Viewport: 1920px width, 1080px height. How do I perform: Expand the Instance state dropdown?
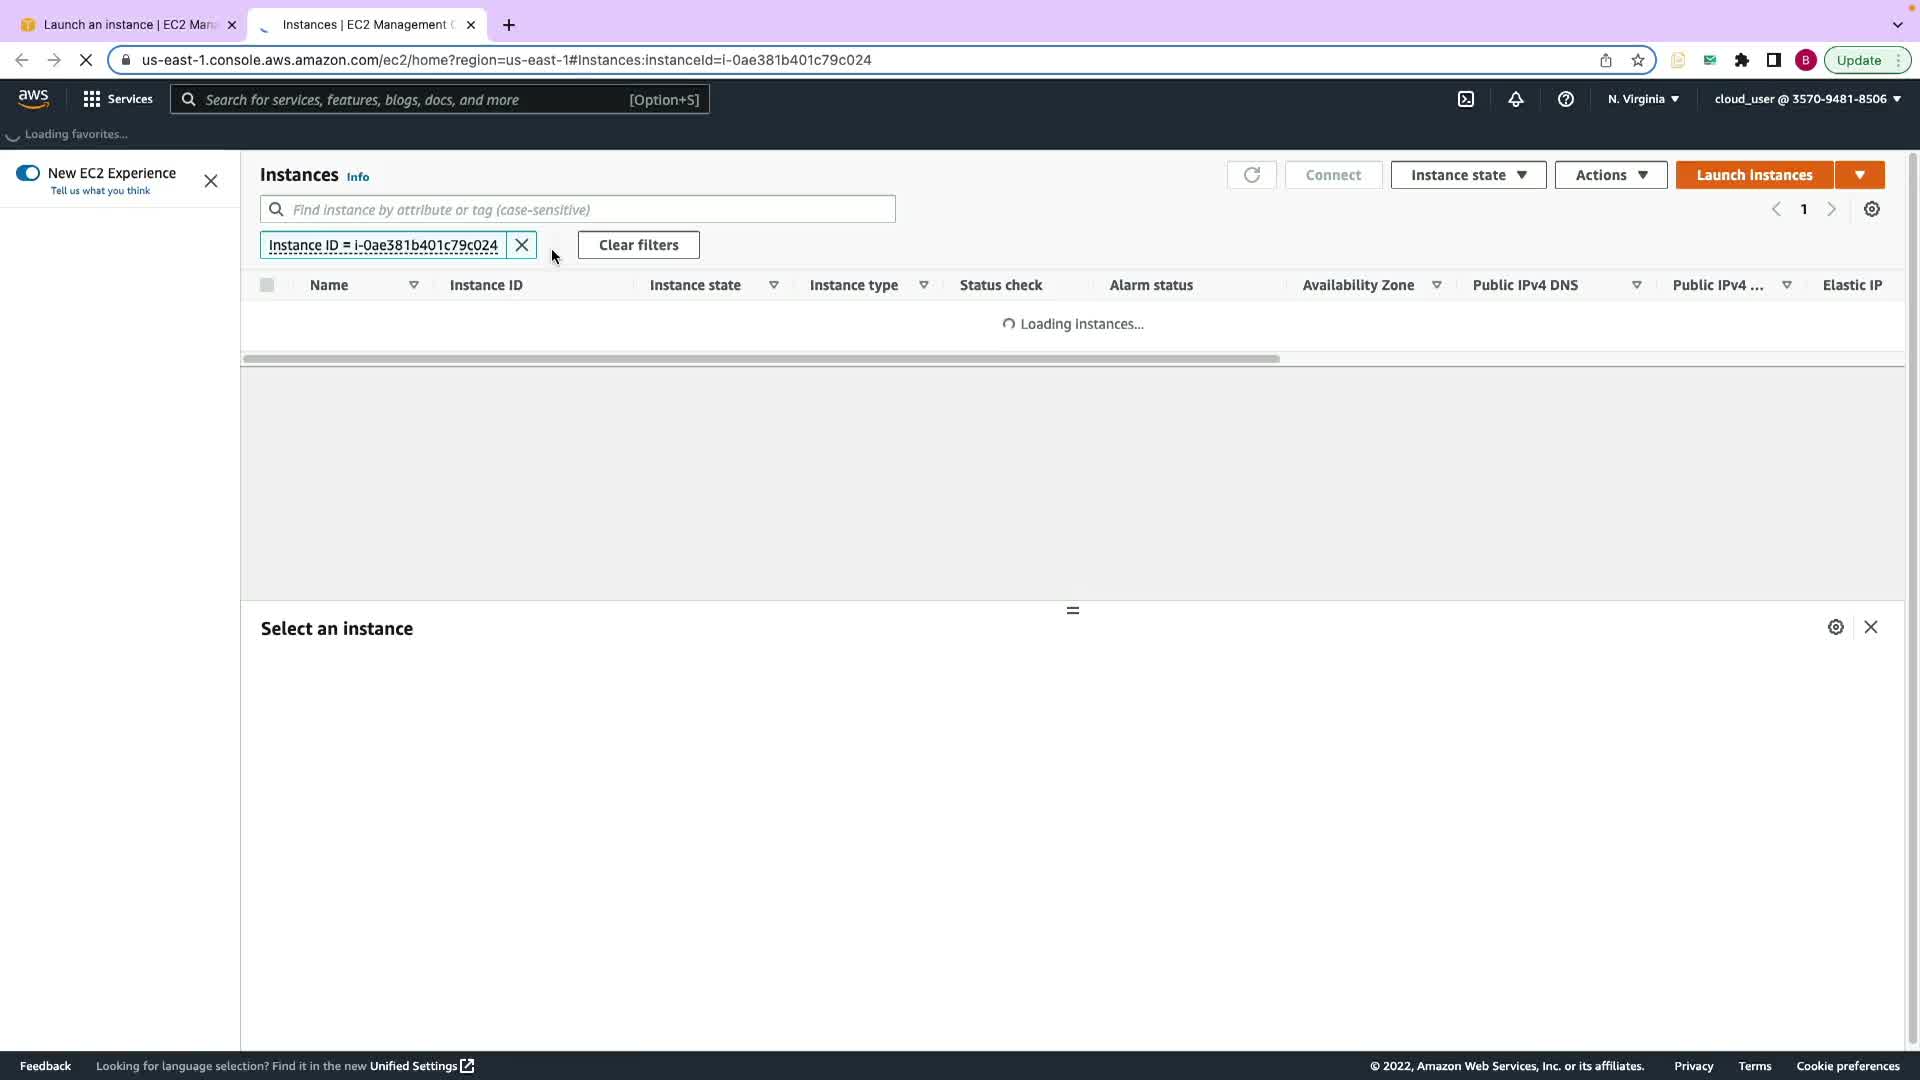[x=1468, y=175]
